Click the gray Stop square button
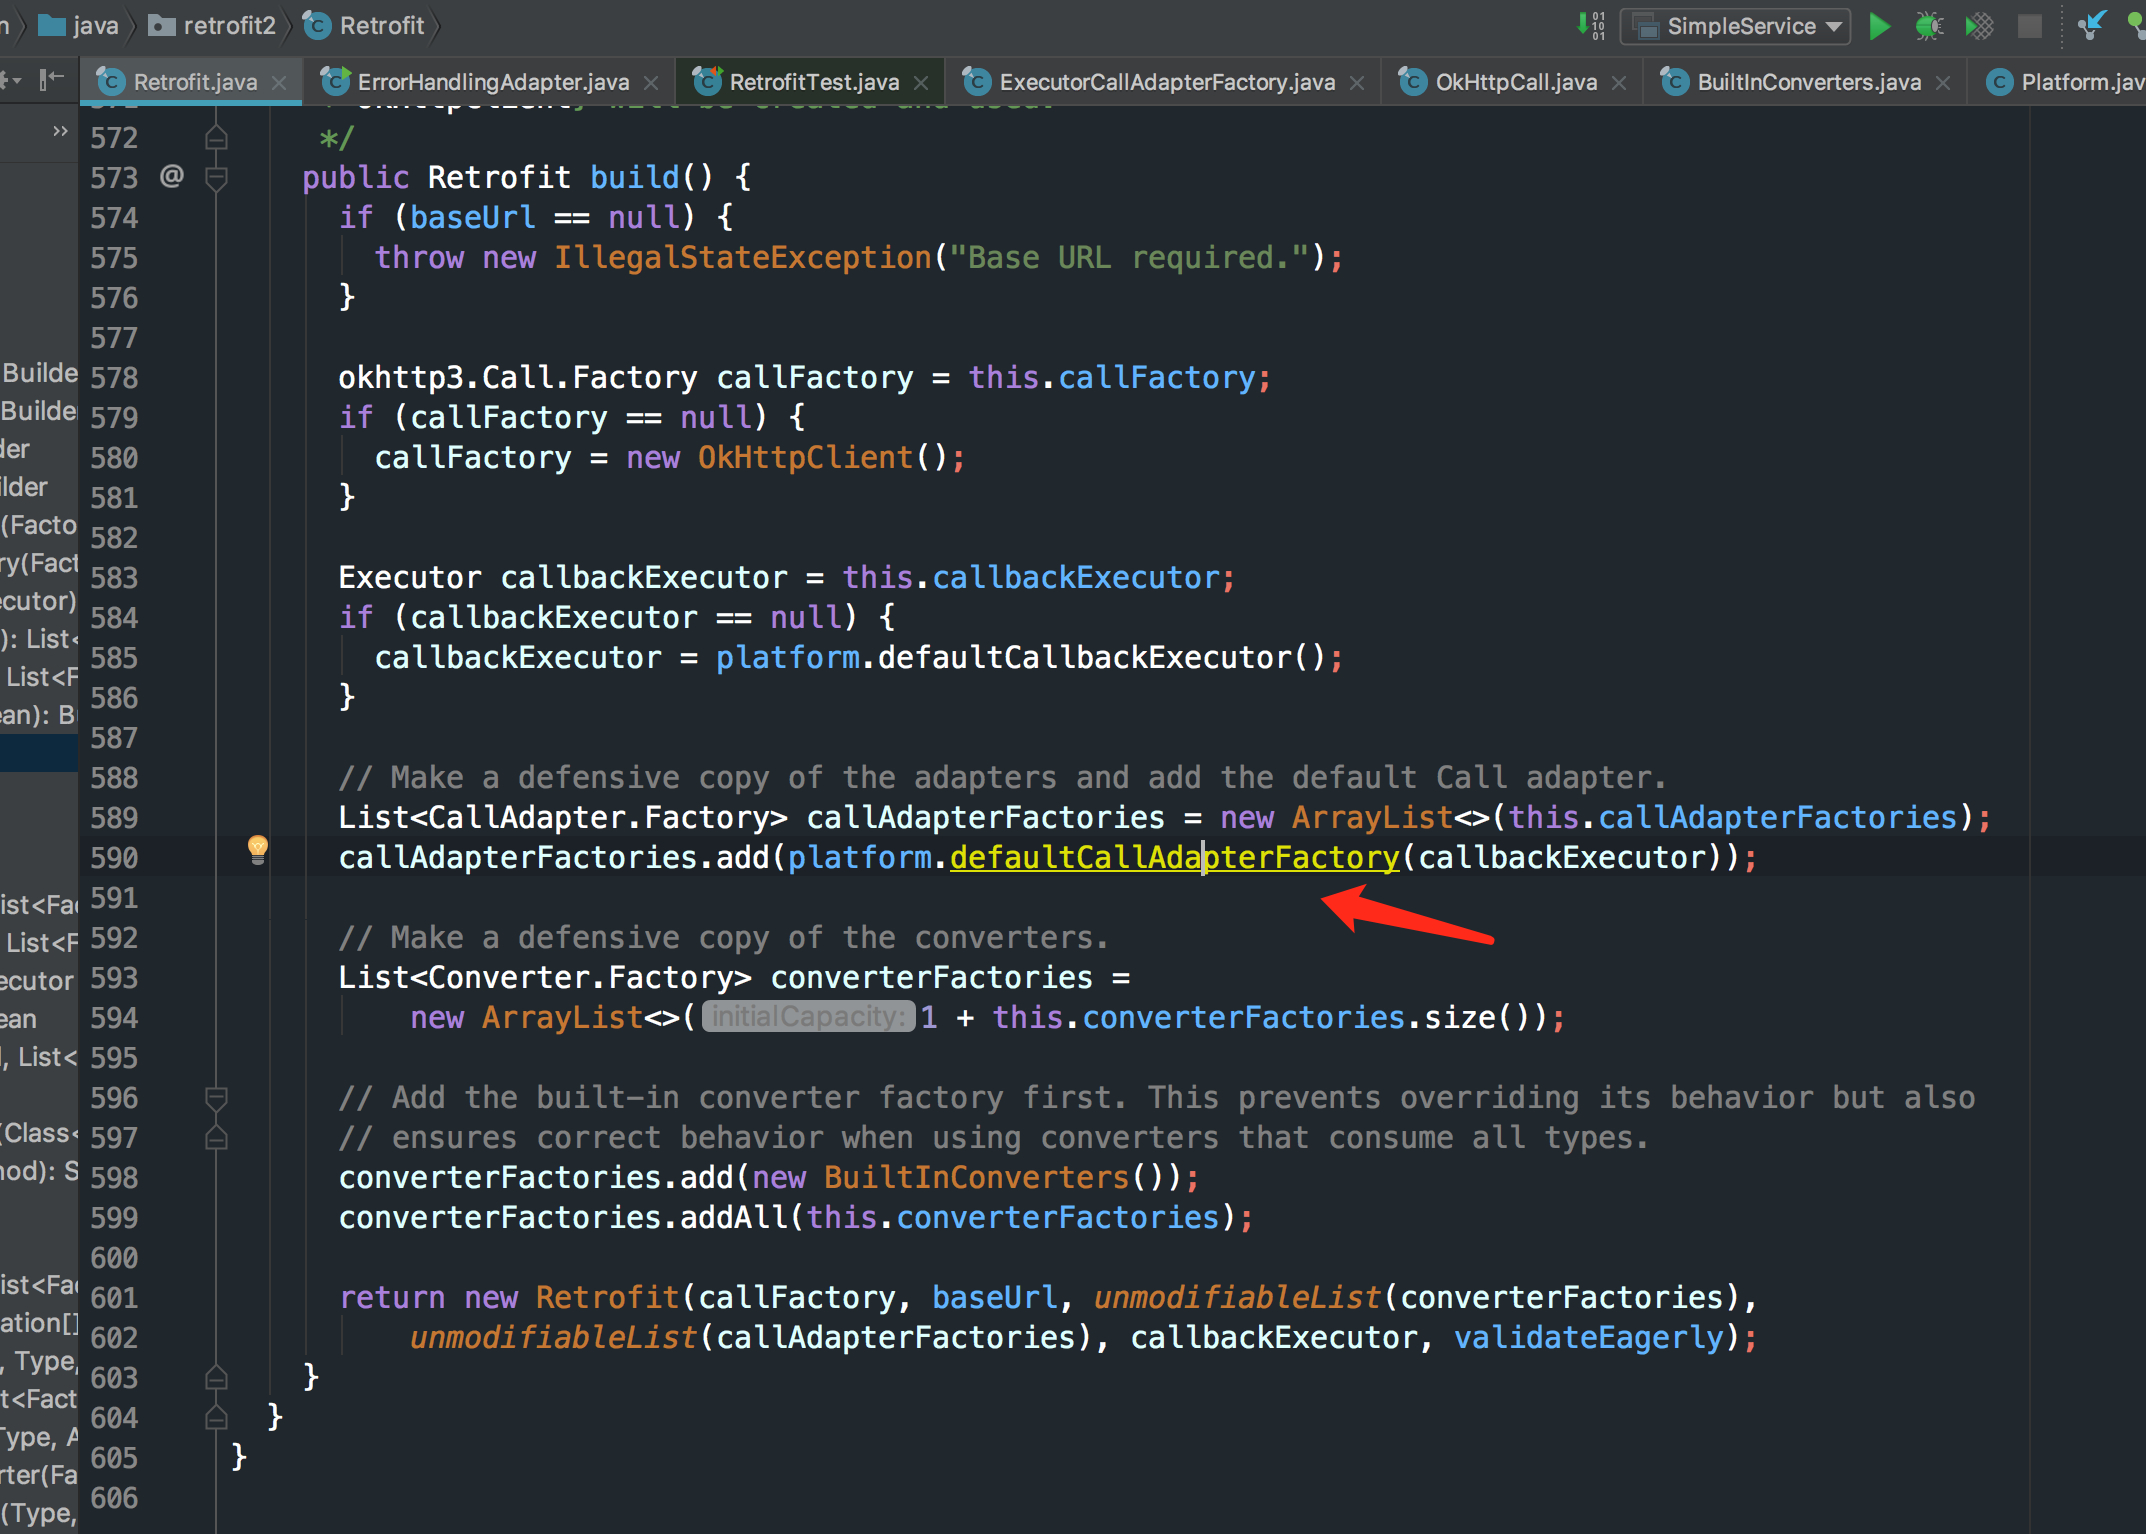 click(x=2029, y=26)
